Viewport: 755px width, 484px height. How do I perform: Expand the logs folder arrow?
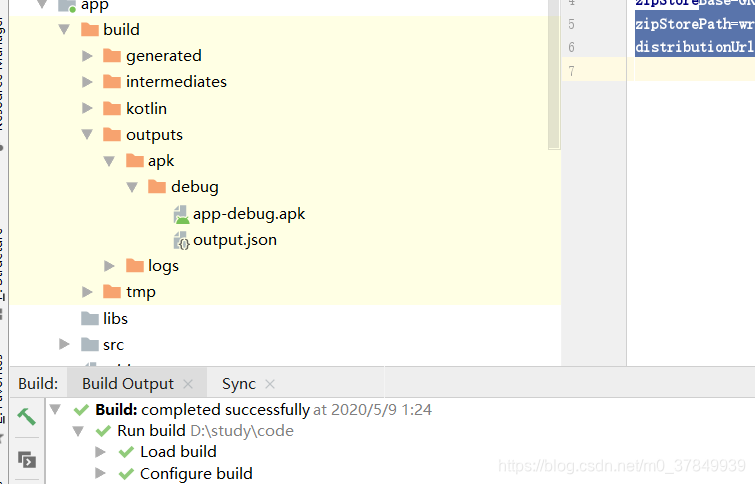[109, 266]
